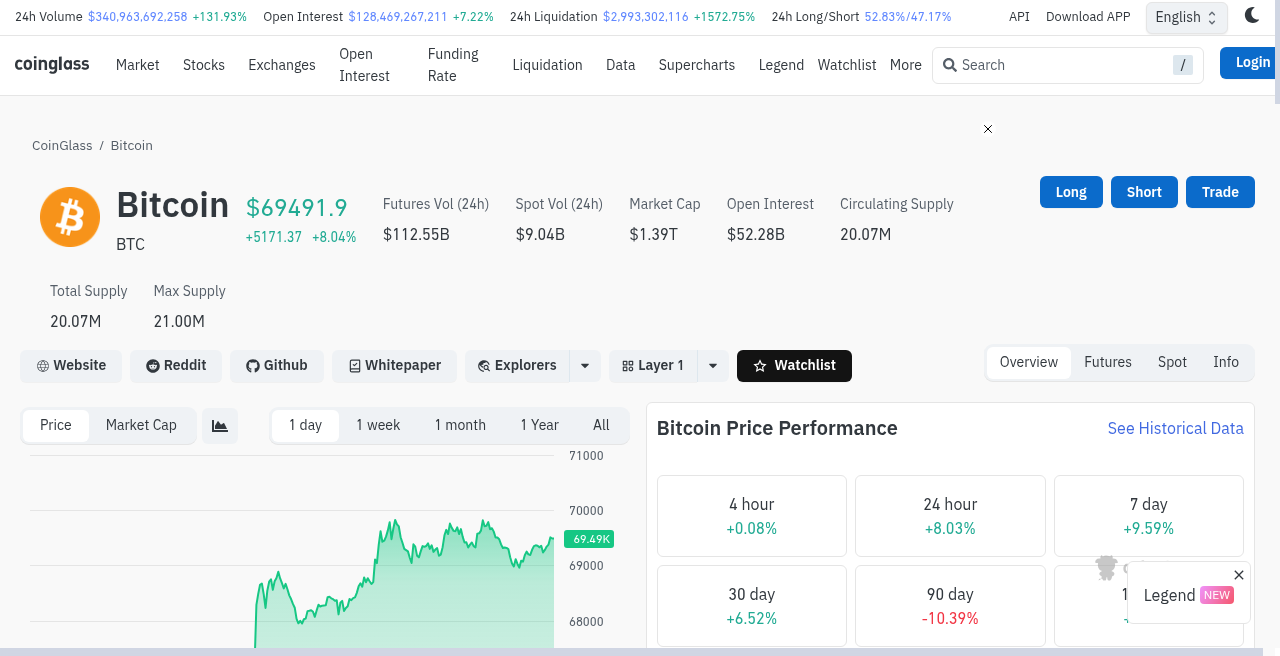Switch to the Info tab
Image resolution: width=1280 pixels, height=656 pixels.
coord(1226,363)
